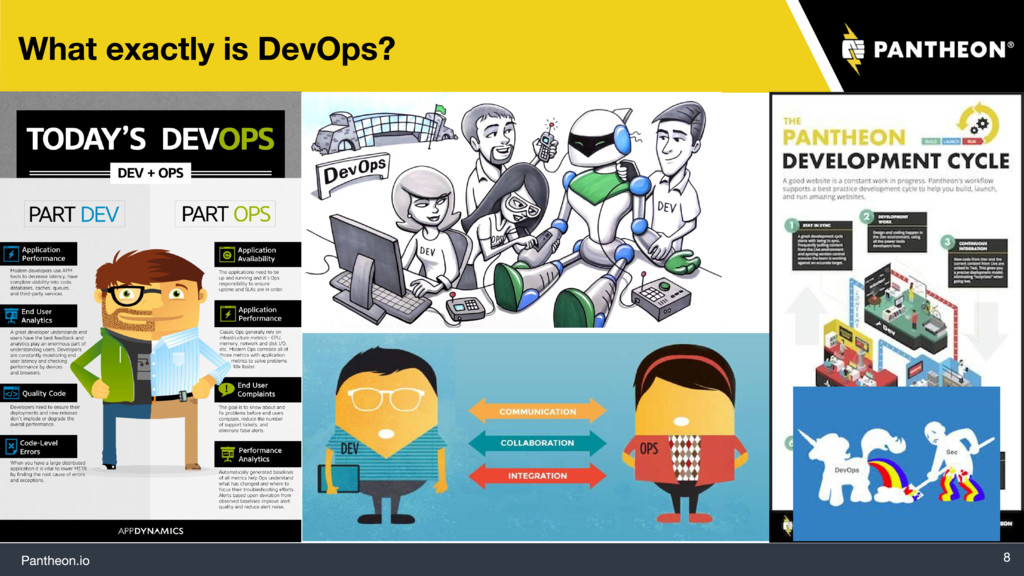
Task: Click the End User Analytics icon
Action: point(10,316)
